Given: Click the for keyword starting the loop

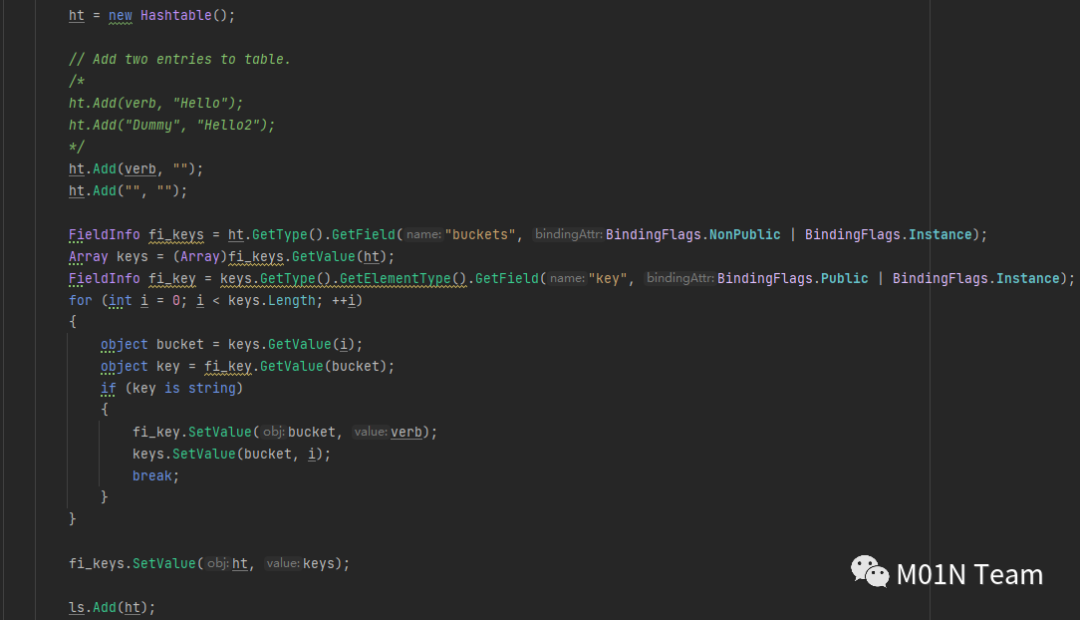Looking at the screenshot, I should point(80,300).
